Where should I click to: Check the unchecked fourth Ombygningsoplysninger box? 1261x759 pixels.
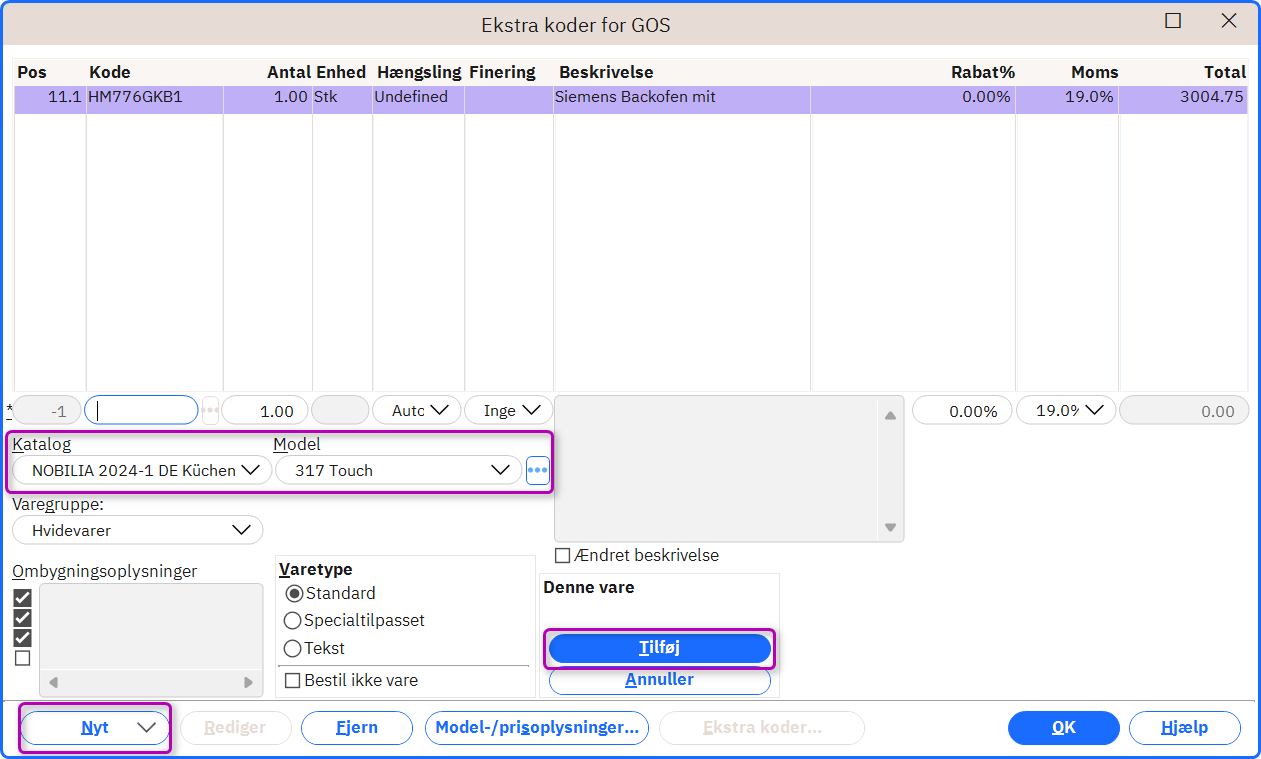[22, 658]
